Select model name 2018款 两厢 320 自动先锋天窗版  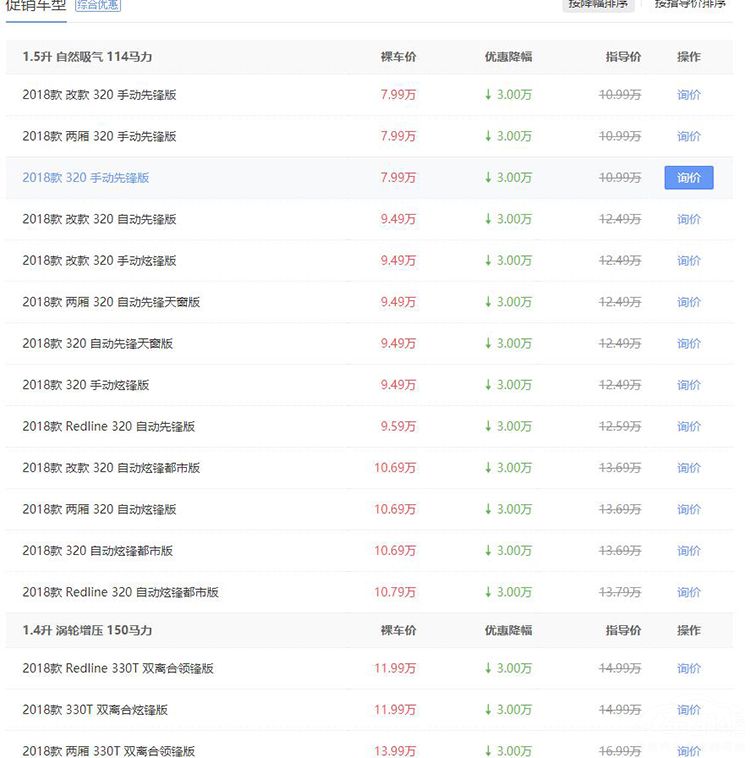[x=111, y=302]
